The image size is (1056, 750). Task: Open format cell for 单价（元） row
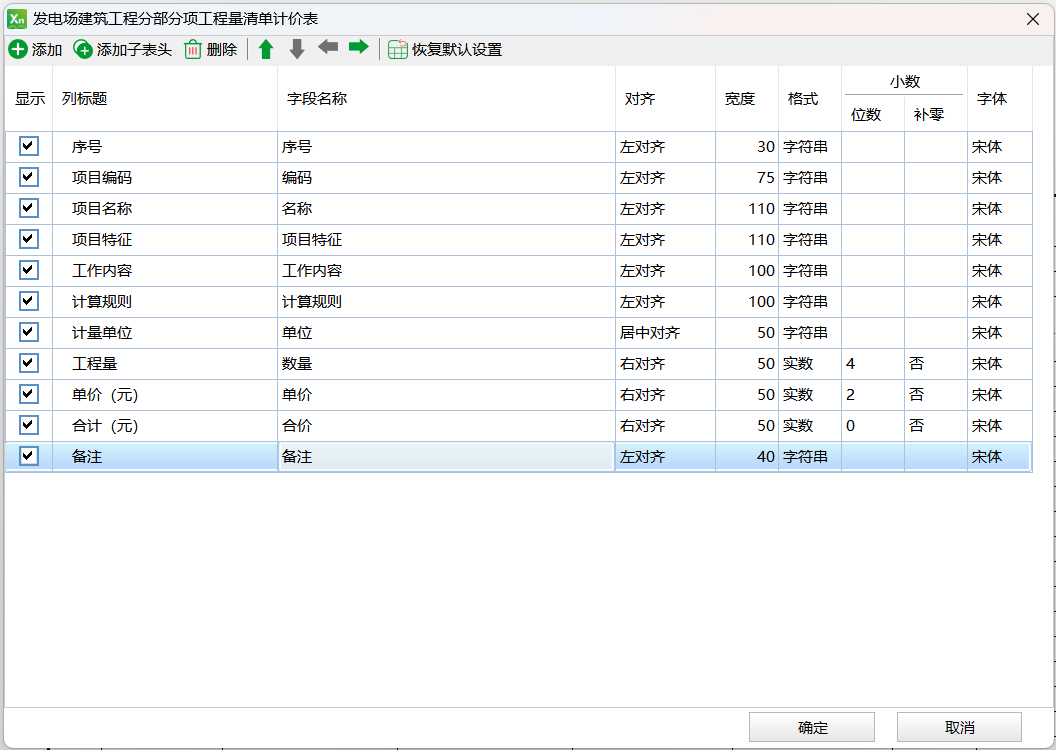point(809,395)
